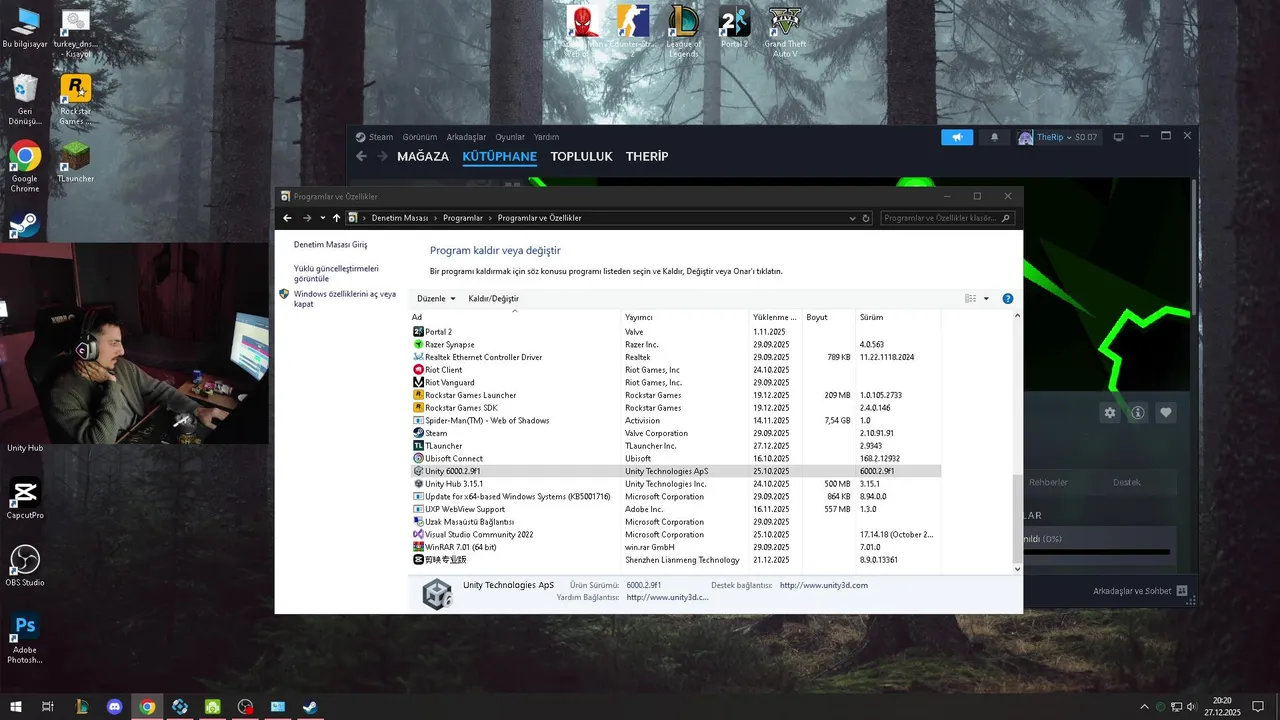Open Steam announcements megaphone button
The width and height of the screenshot is (1280, 720).
tap(957, 137)
